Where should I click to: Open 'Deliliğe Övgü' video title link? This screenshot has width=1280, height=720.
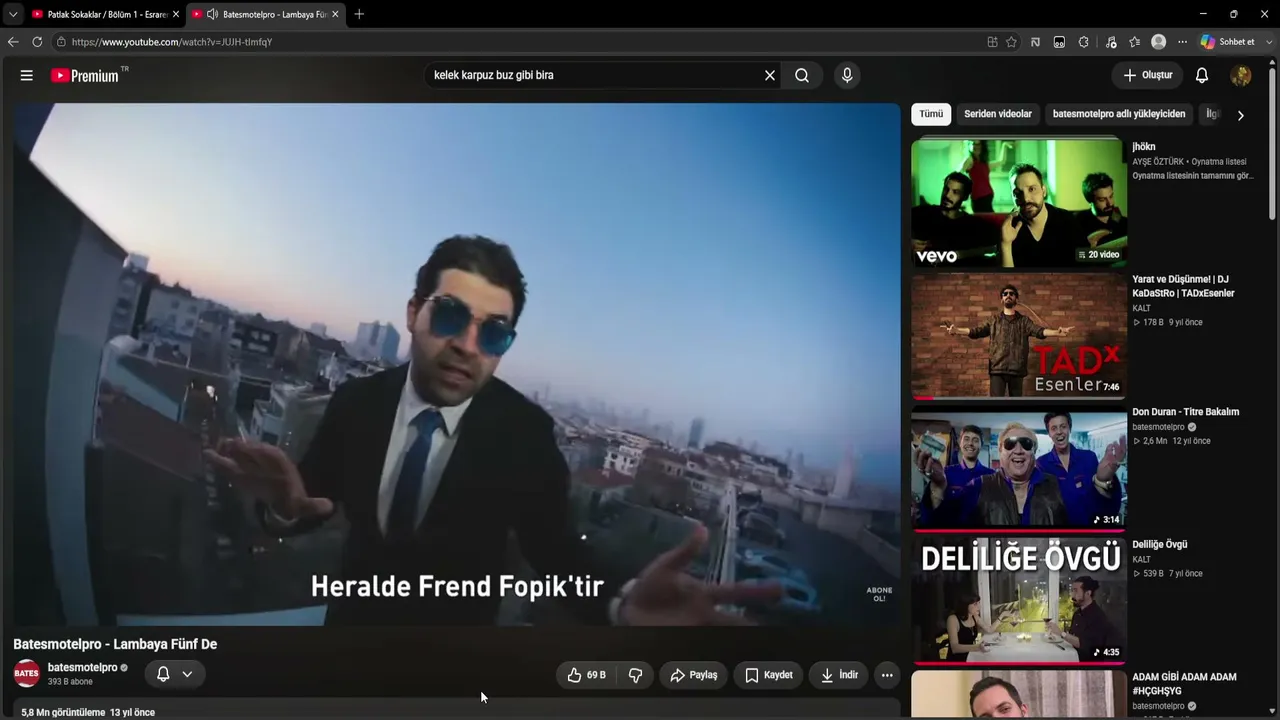coord(1159,545)
